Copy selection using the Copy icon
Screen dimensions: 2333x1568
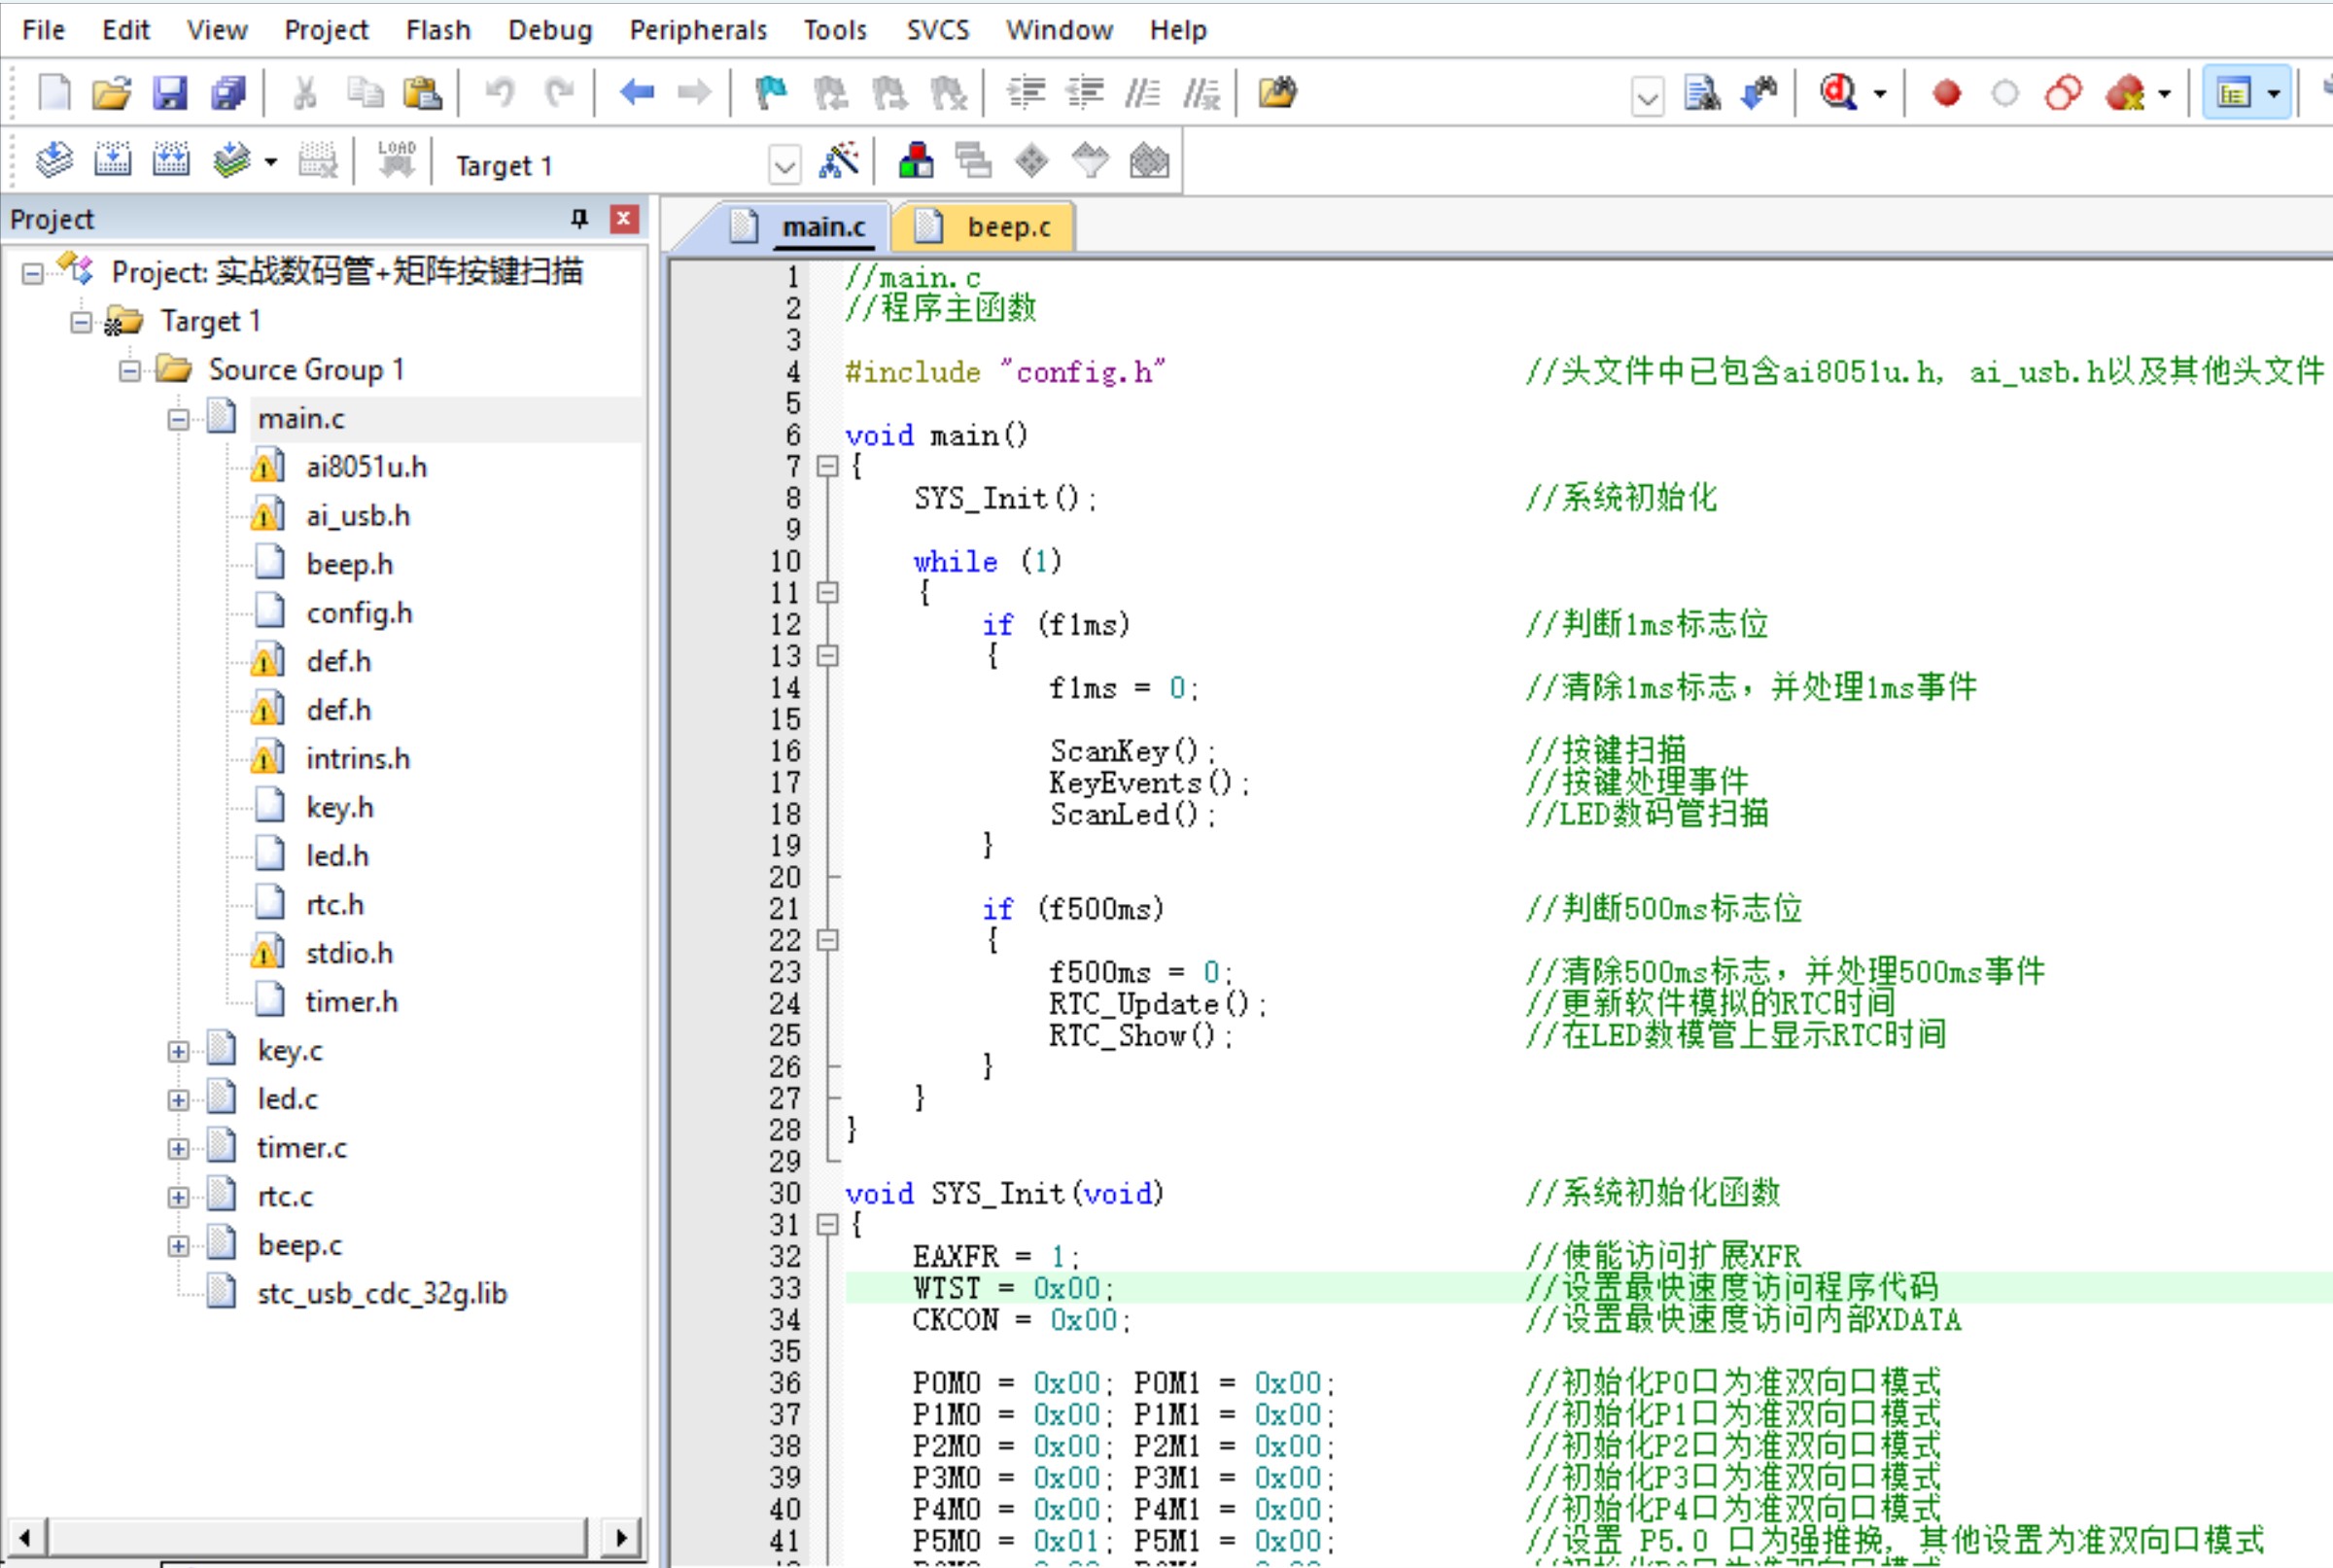tap(364, 93)
